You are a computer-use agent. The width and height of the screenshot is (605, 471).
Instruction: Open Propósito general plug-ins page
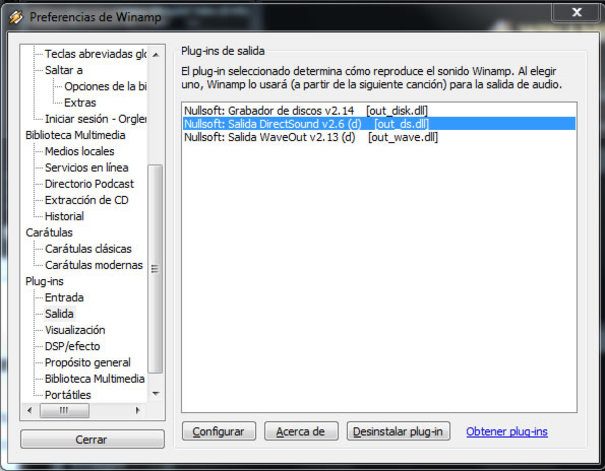pyautogui.click(x=88, y=362)
